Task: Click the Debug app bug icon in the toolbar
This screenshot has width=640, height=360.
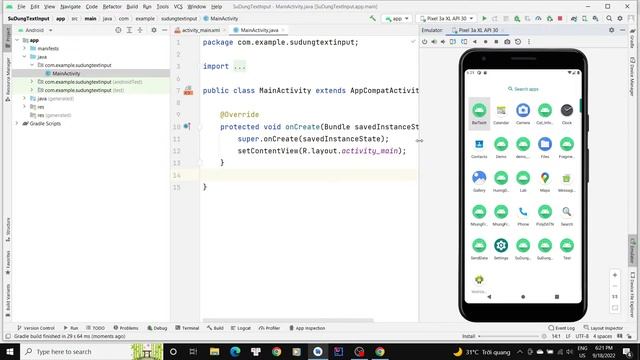Action: (517, 18)
